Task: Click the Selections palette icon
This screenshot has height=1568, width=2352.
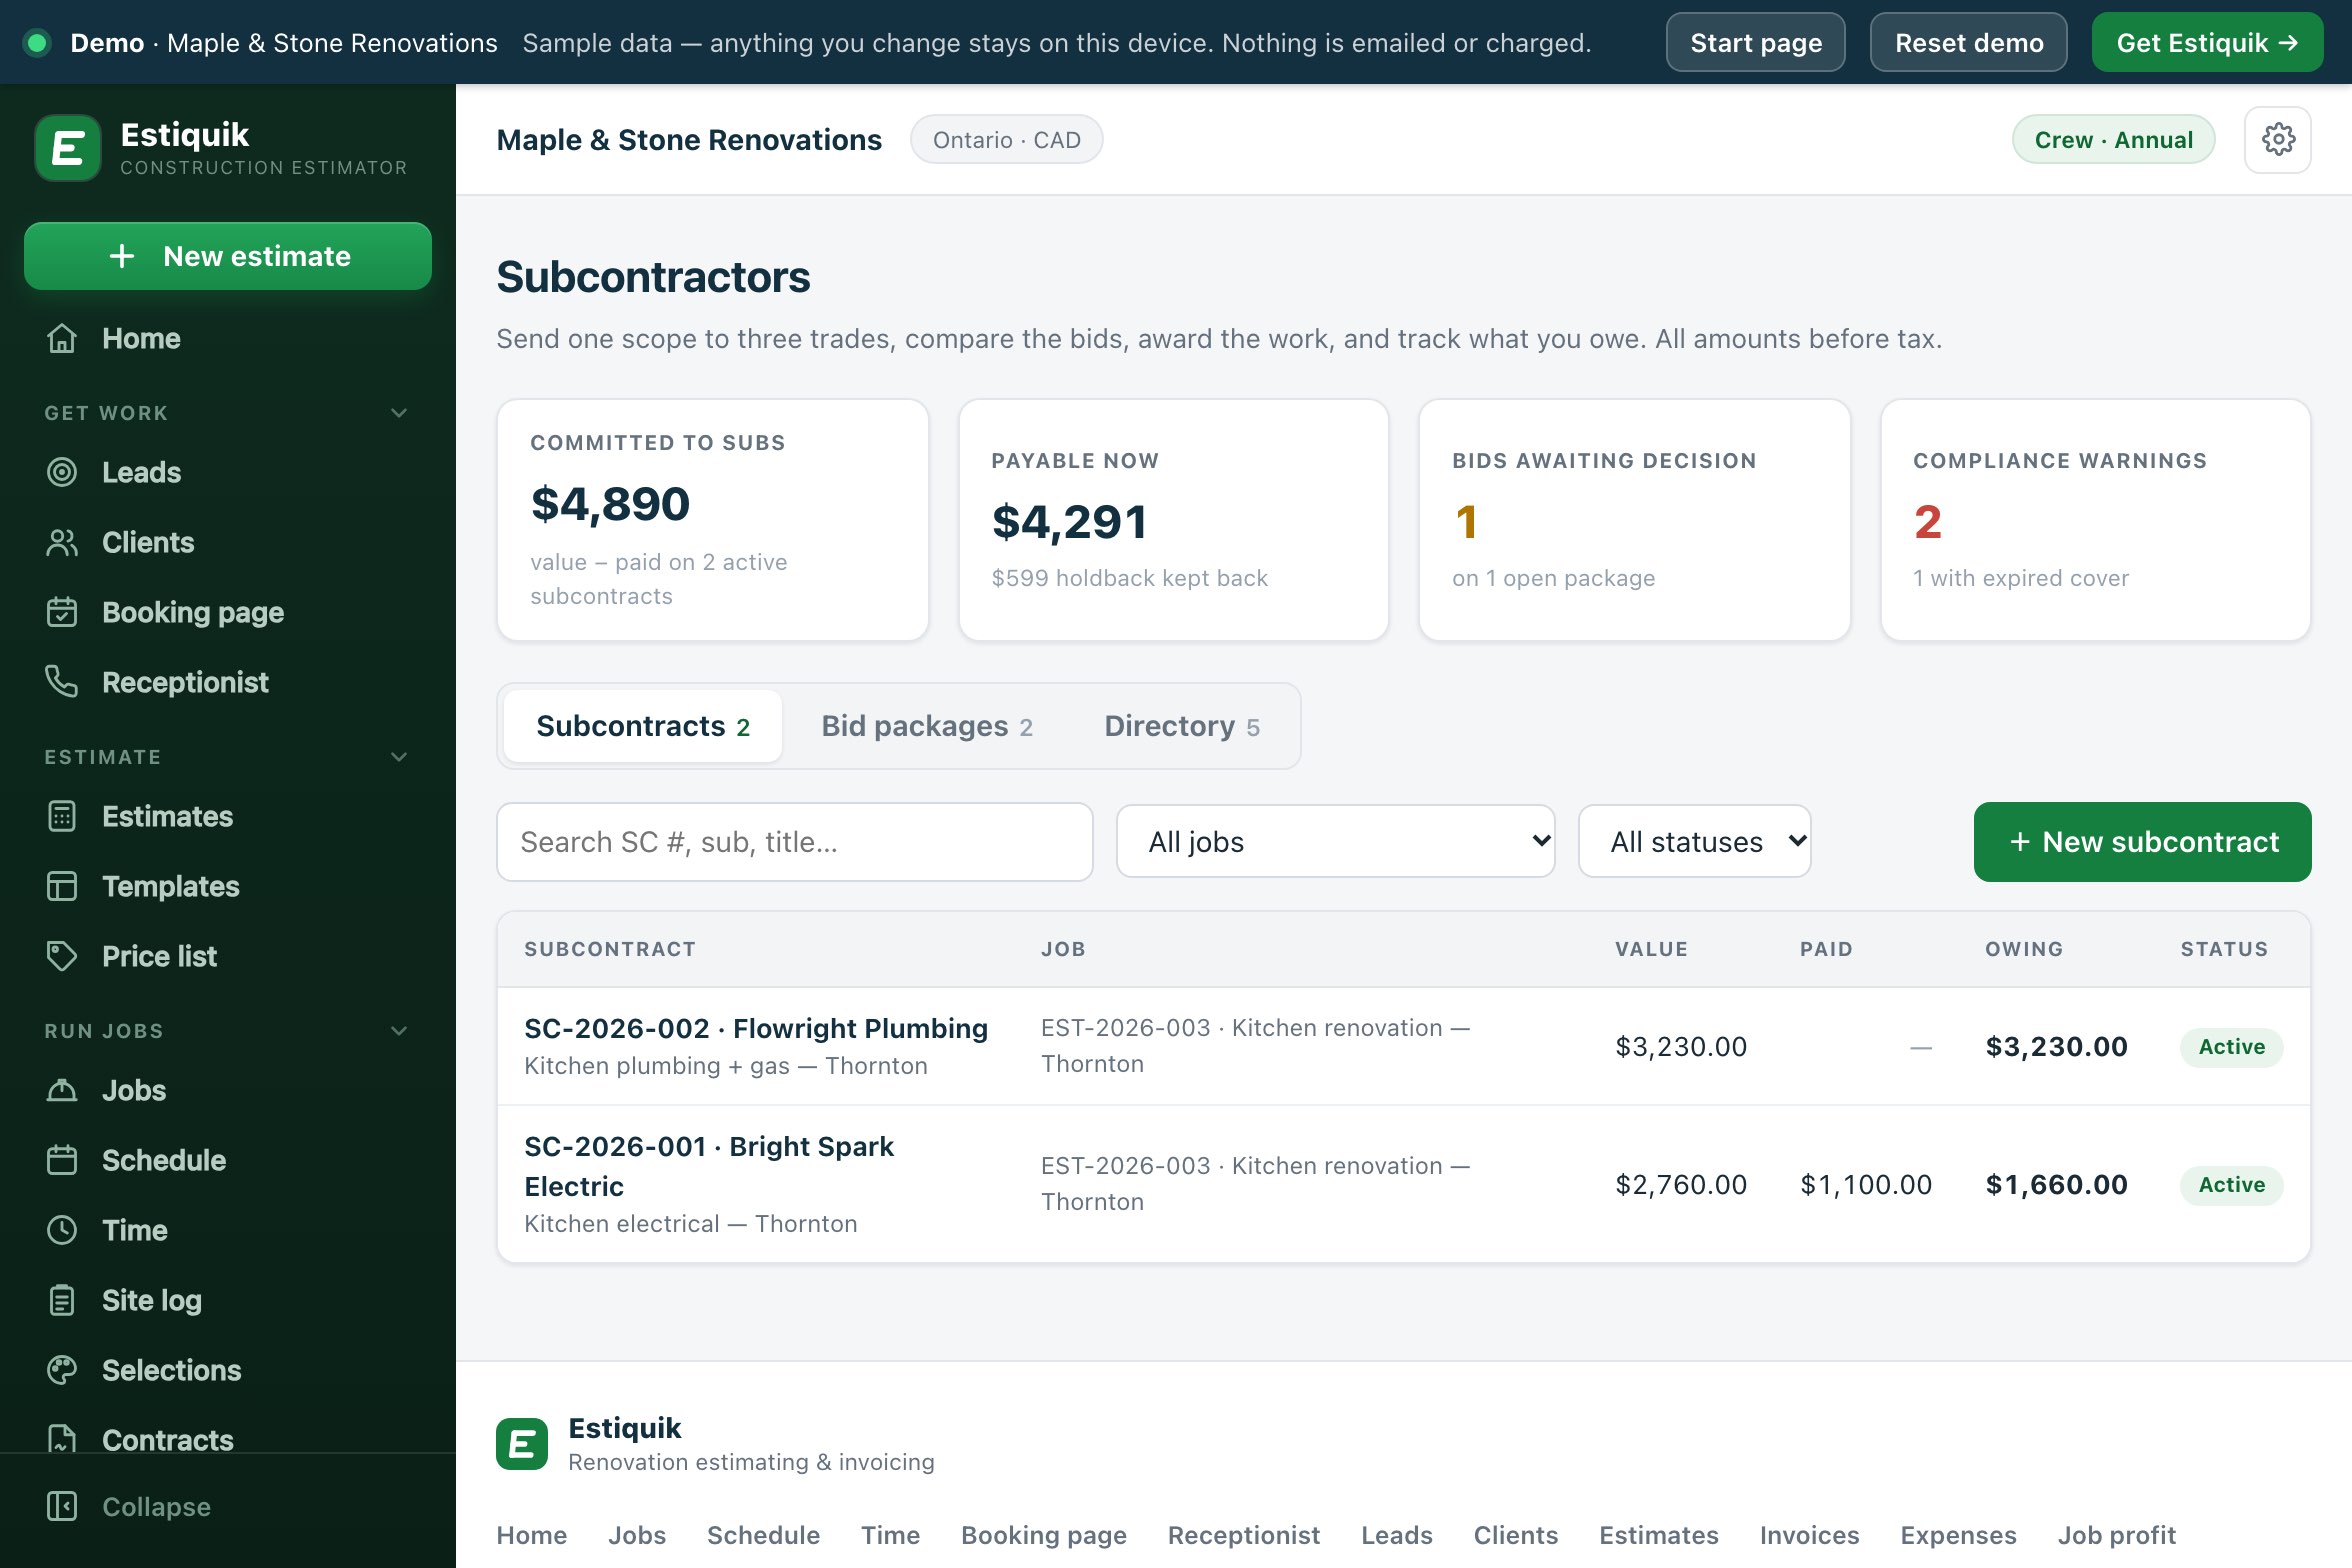Action: tap(62, 1370)
